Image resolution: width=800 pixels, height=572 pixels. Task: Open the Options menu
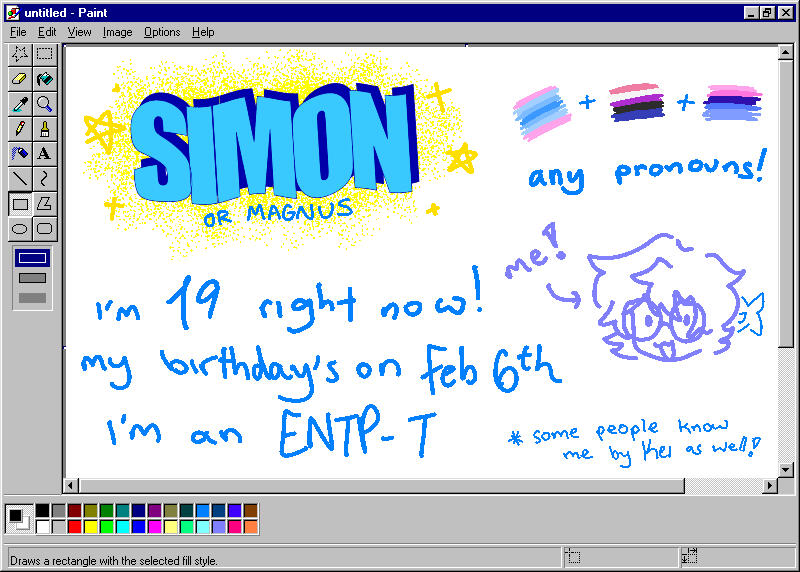point(162,32)
